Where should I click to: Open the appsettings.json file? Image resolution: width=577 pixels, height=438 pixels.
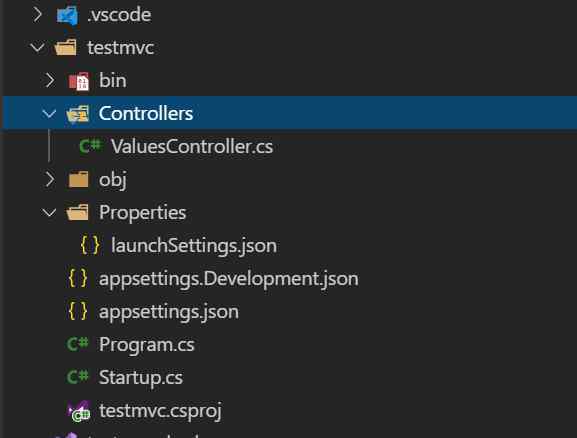click(169, 312)
